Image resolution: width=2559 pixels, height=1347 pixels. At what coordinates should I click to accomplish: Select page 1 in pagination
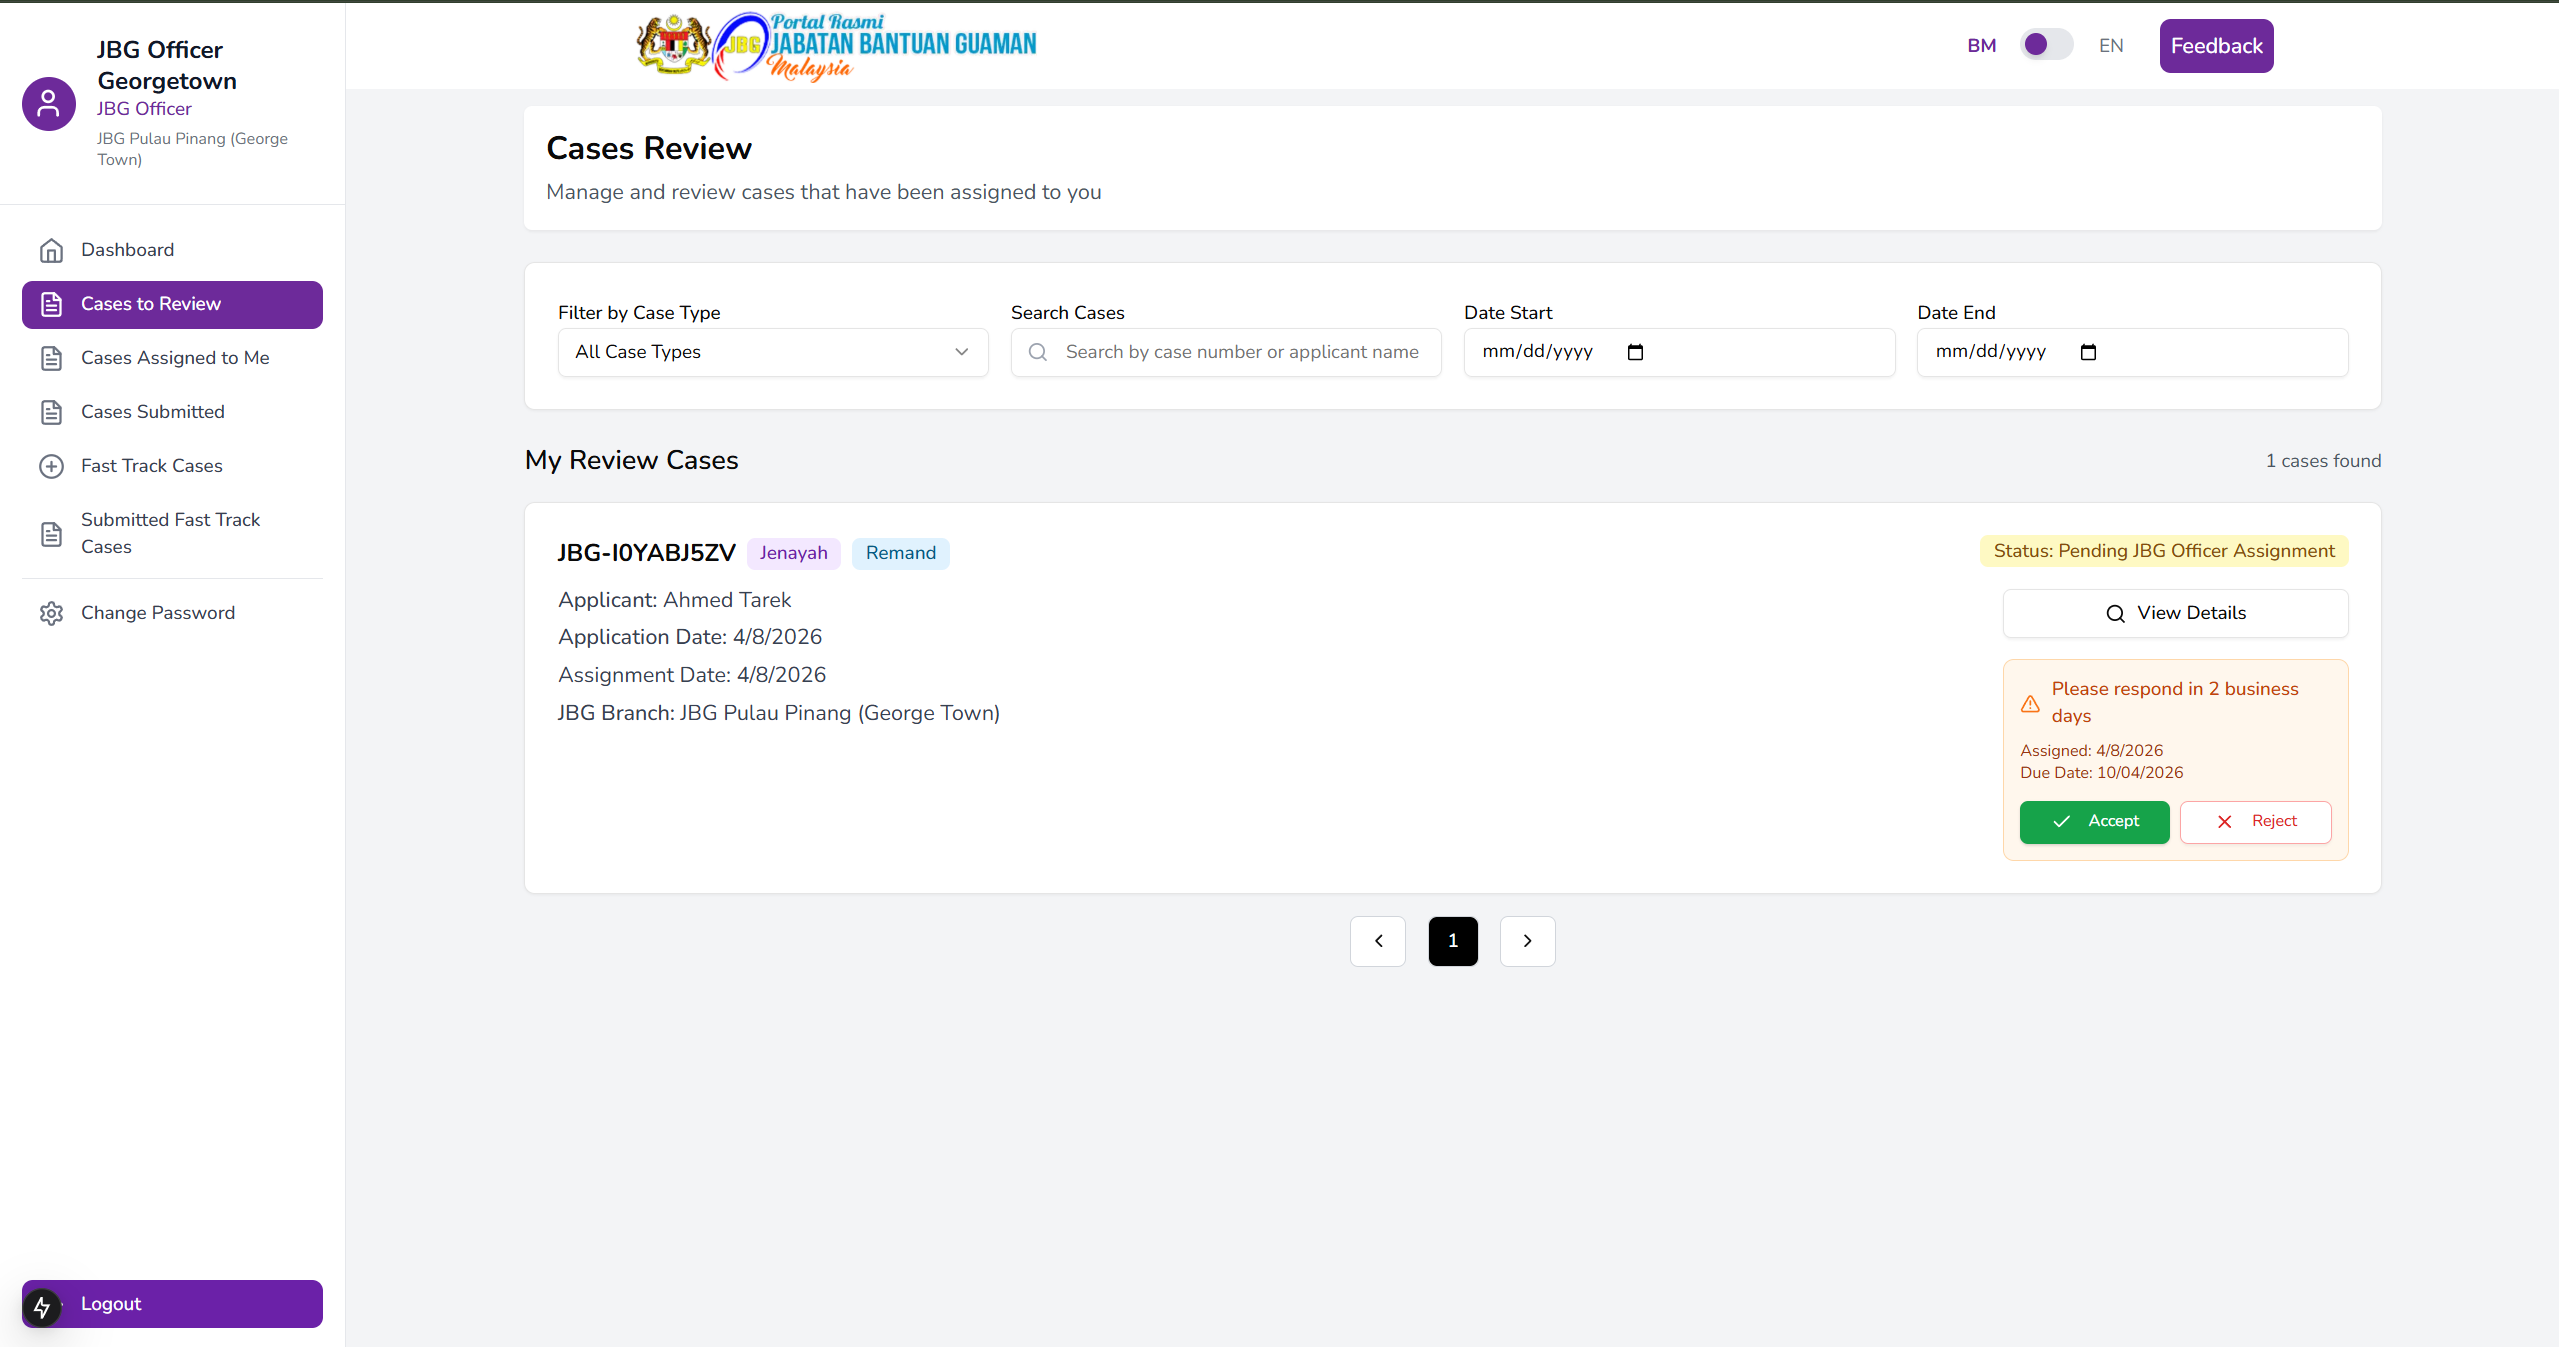[x=1453, y=941]
